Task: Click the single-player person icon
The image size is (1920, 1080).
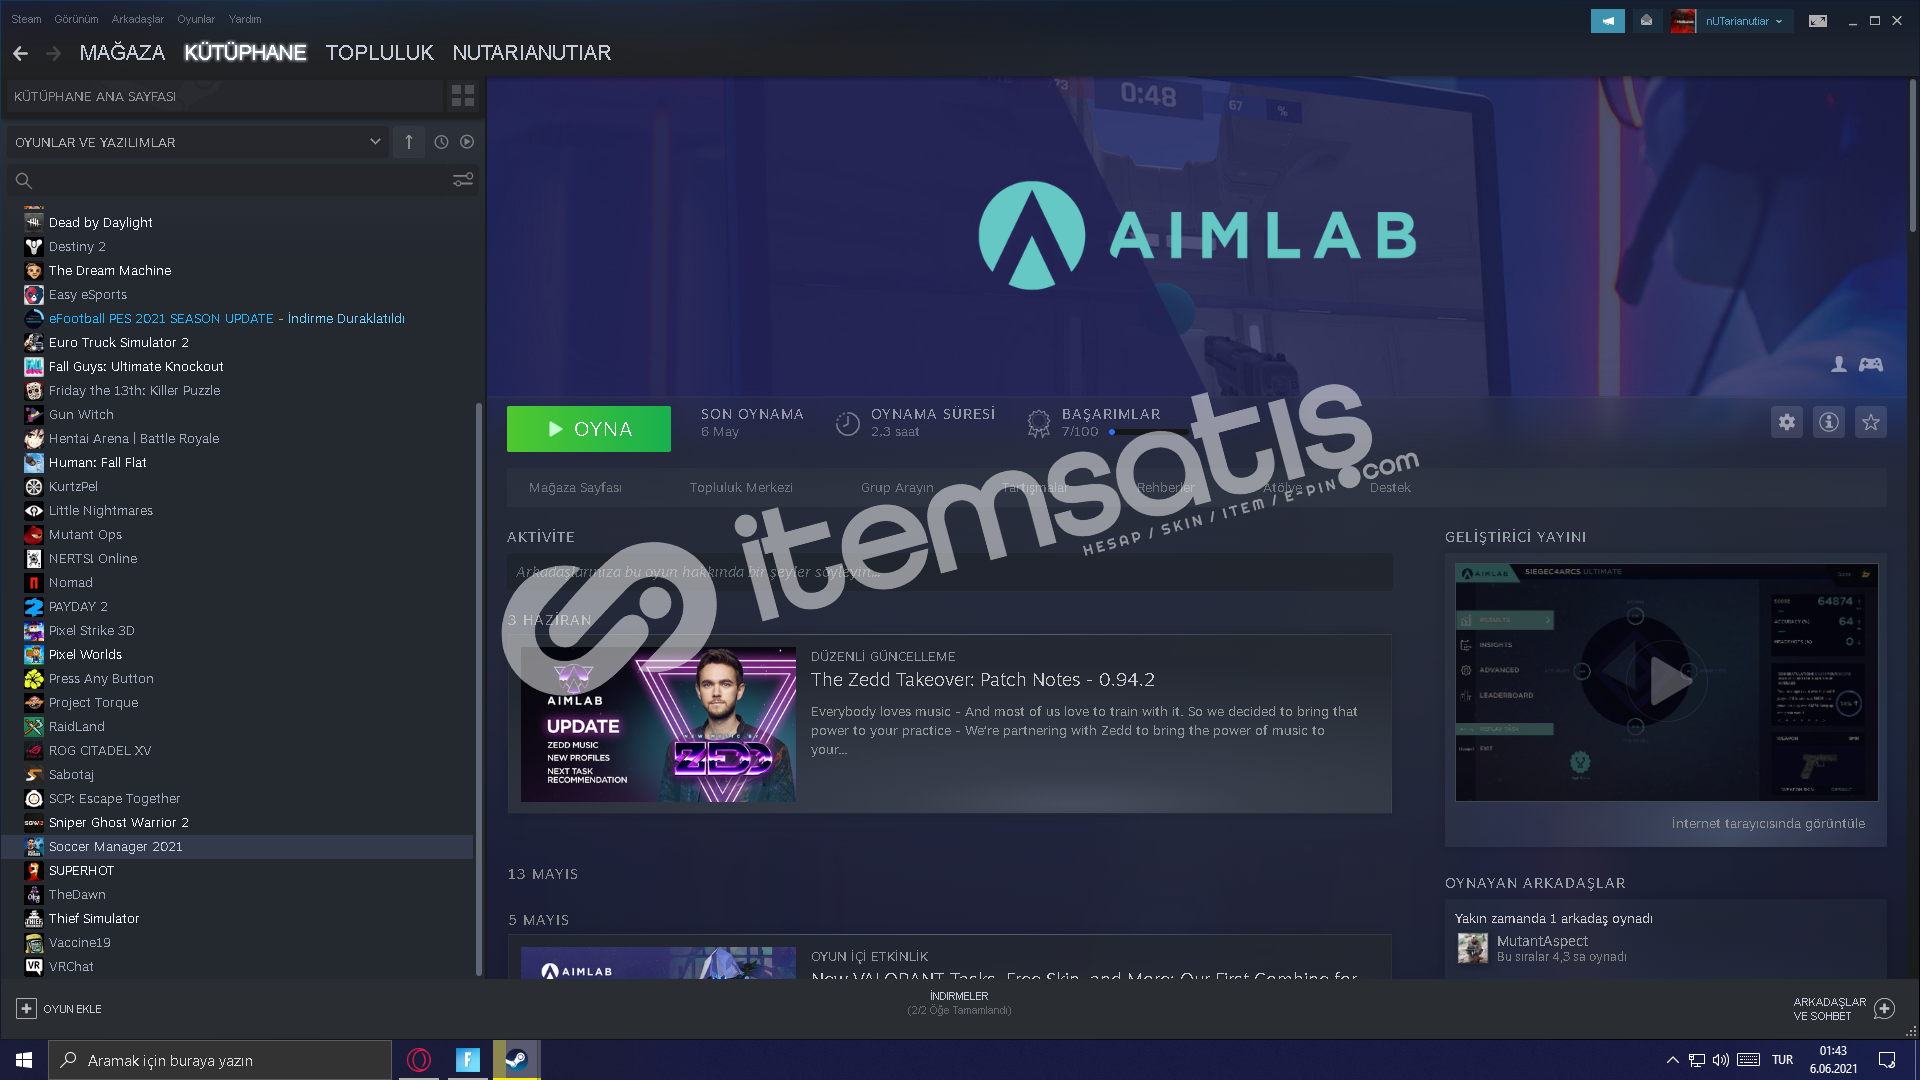Action: 1839,365
